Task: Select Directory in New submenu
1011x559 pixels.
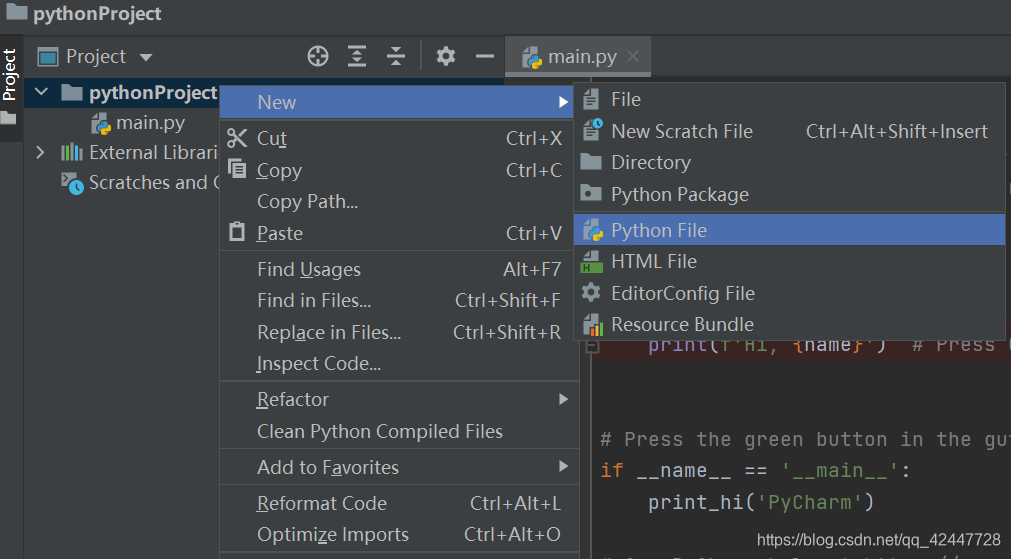Action: (789, 162)
